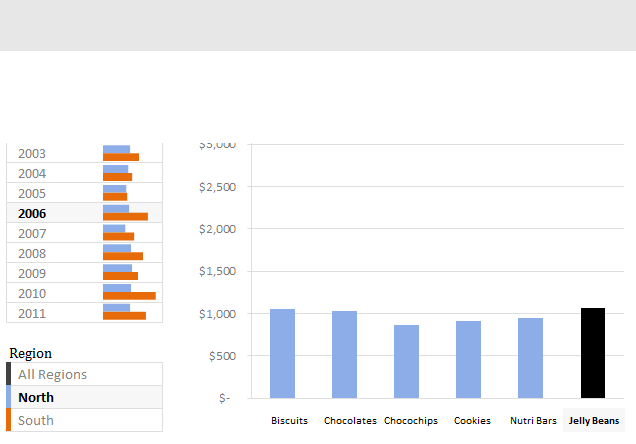Click the Nutri Bars column bar
The width and height of the screenshot is (636, 444).
530,357
